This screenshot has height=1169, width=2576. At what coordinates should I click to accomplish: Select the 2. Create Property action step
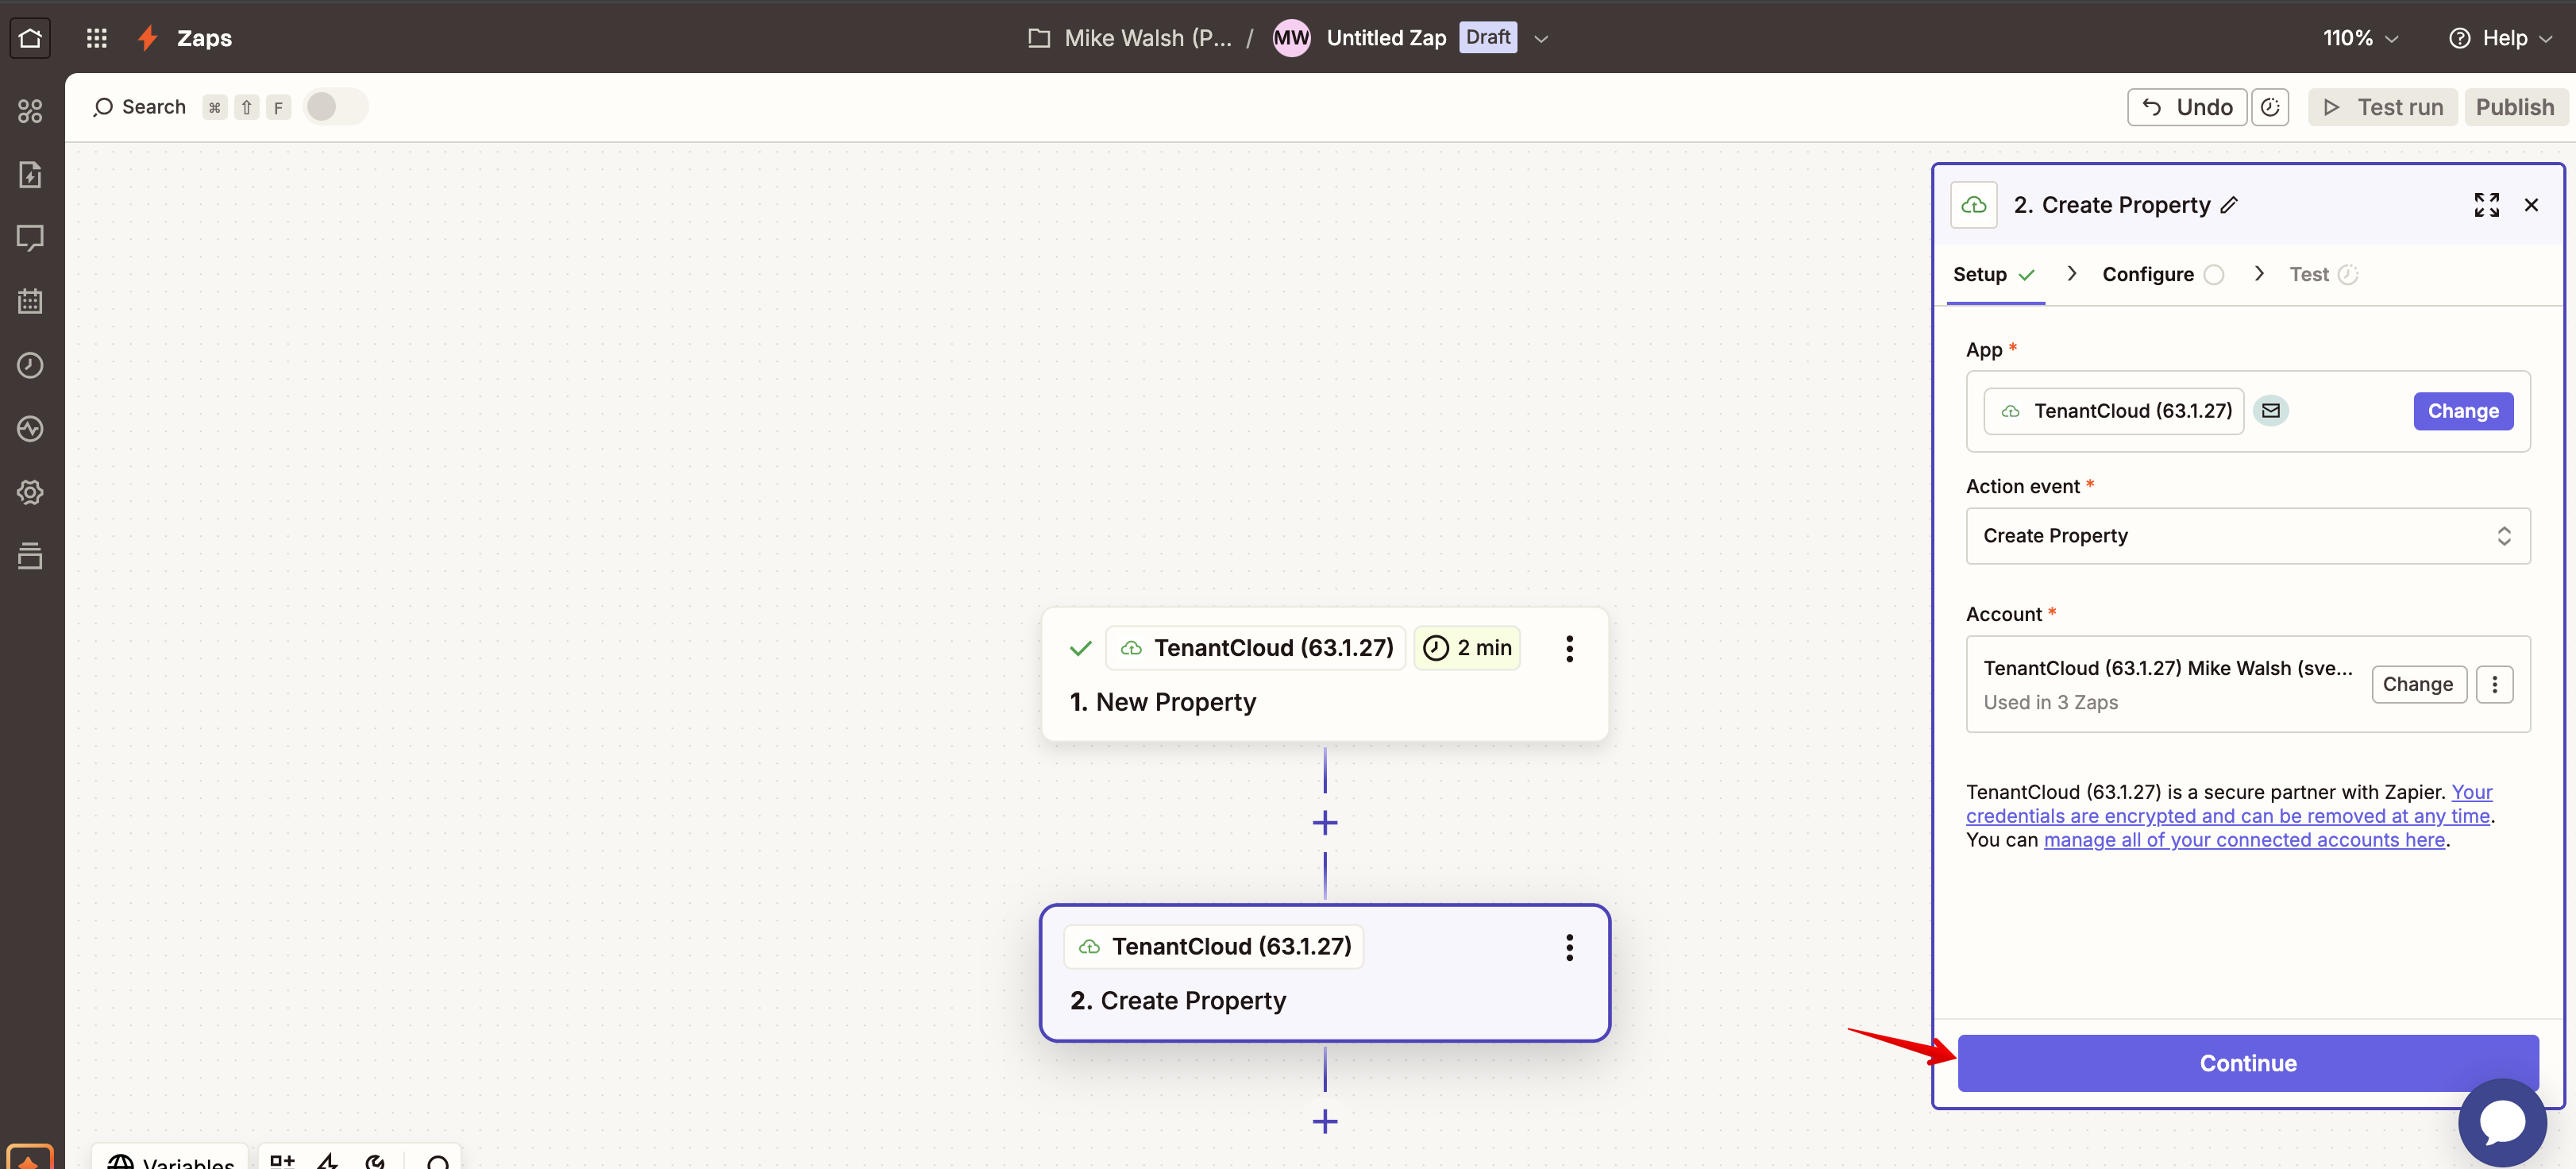[x=1324, y=973]
